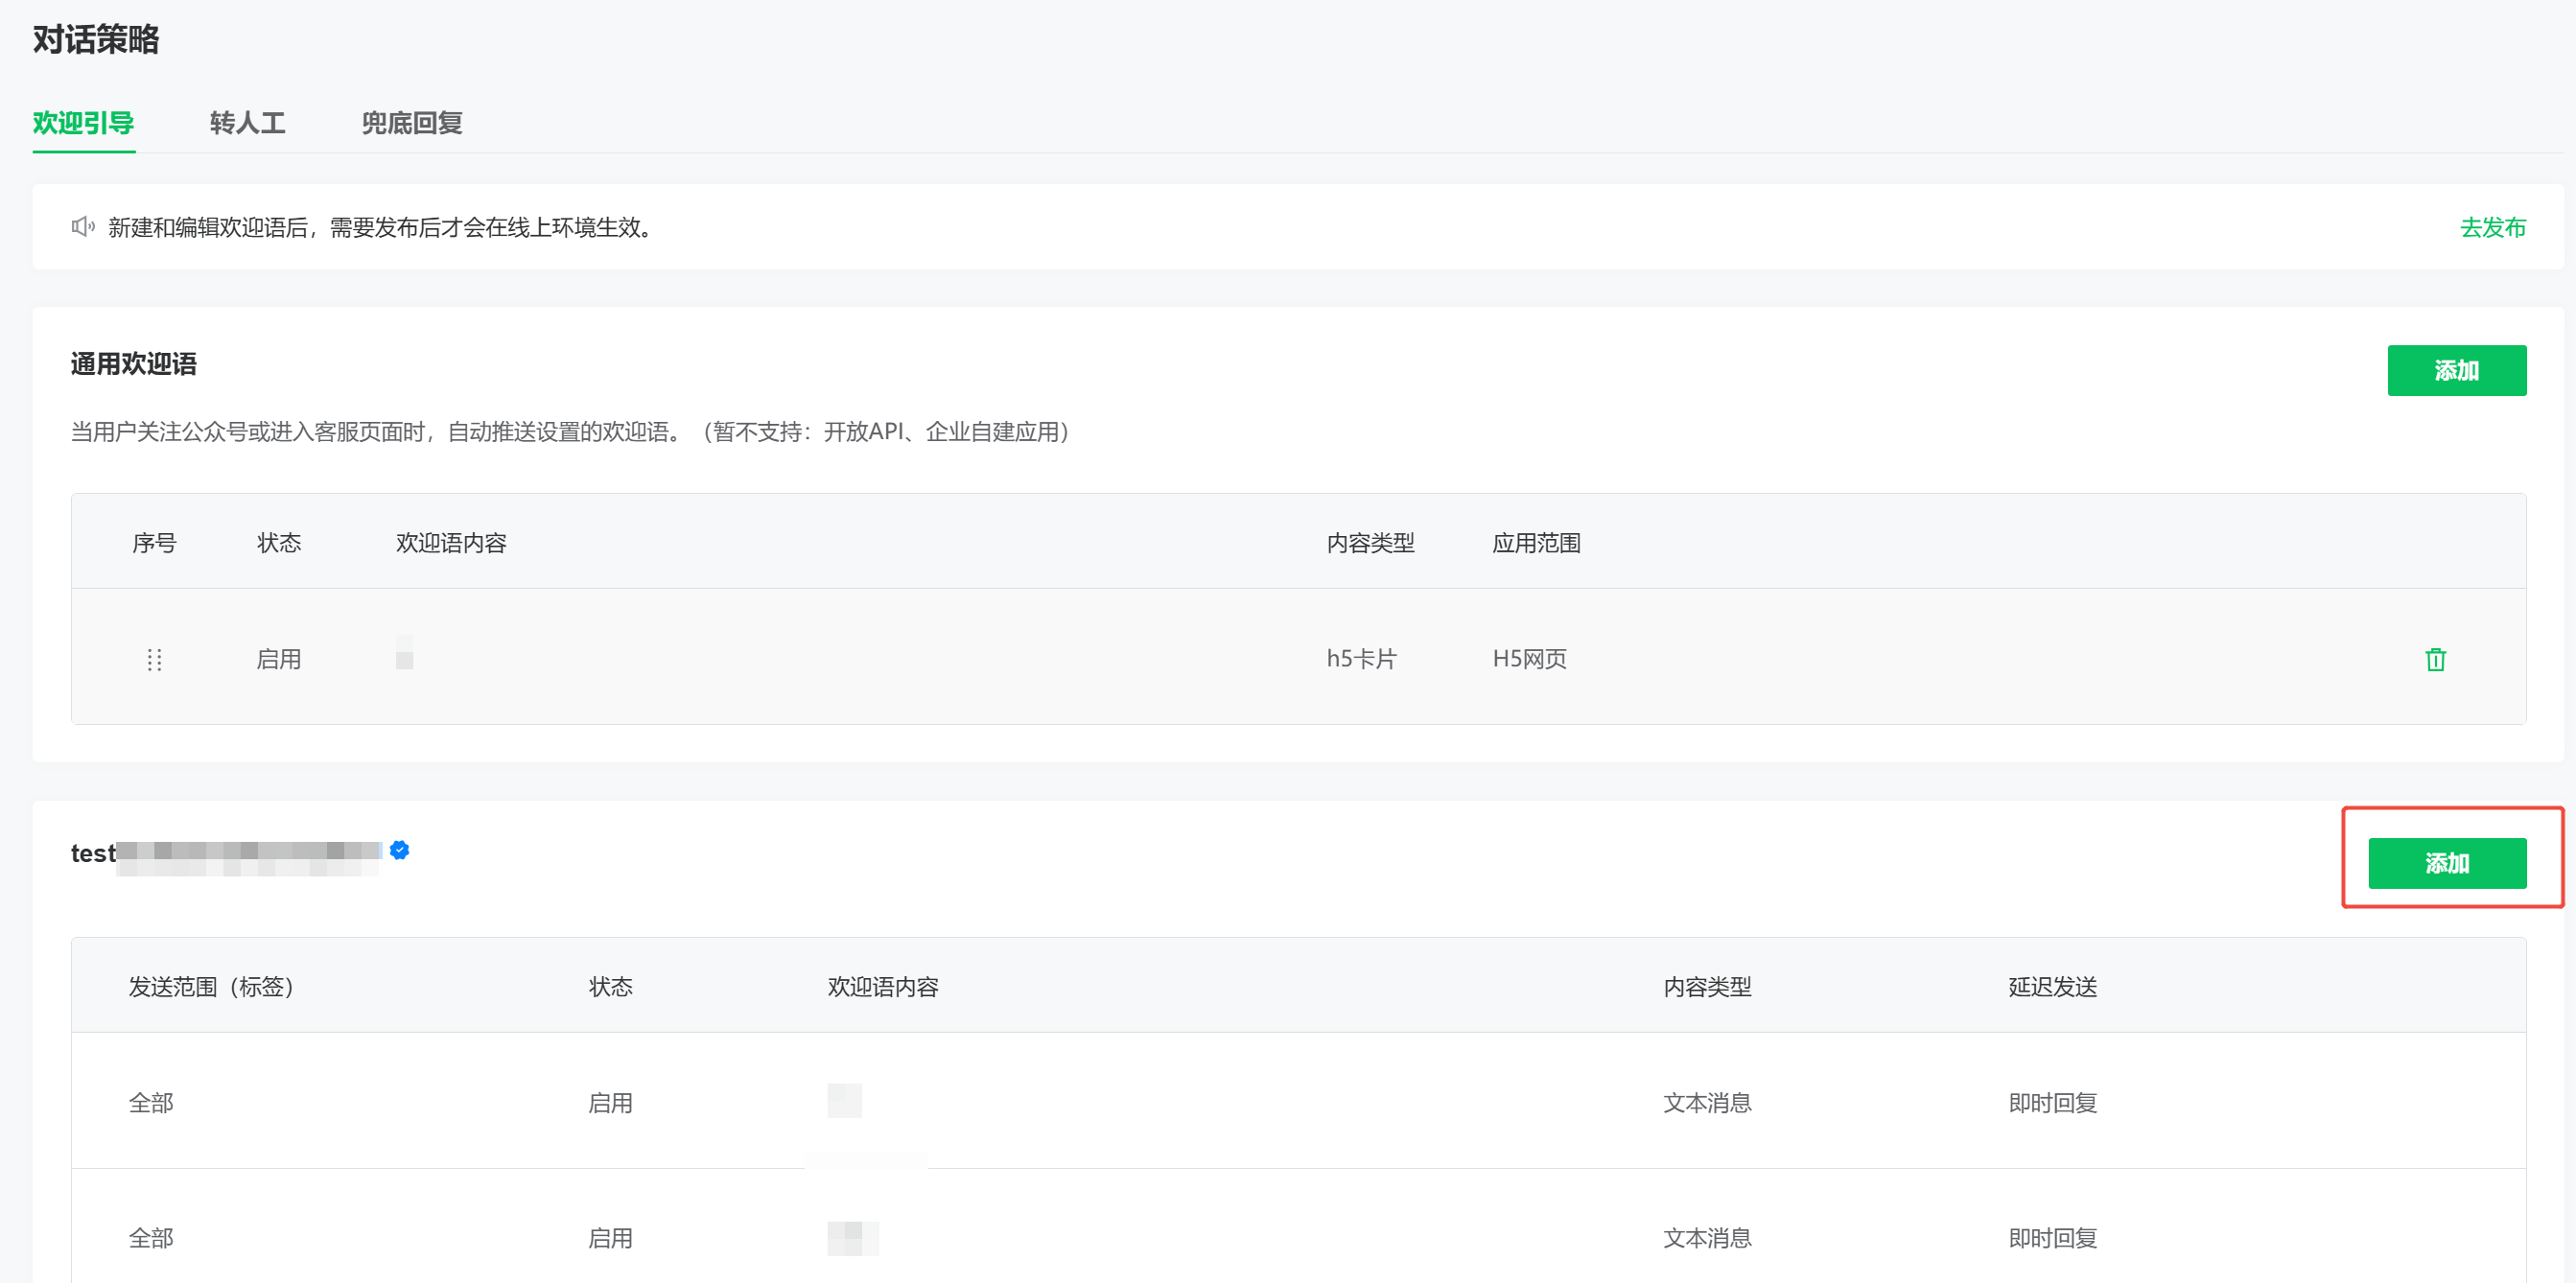Click 启用 status in h5卡片 row
The height and width of the screenshot is (1283, 2576).
coord(278,659)
